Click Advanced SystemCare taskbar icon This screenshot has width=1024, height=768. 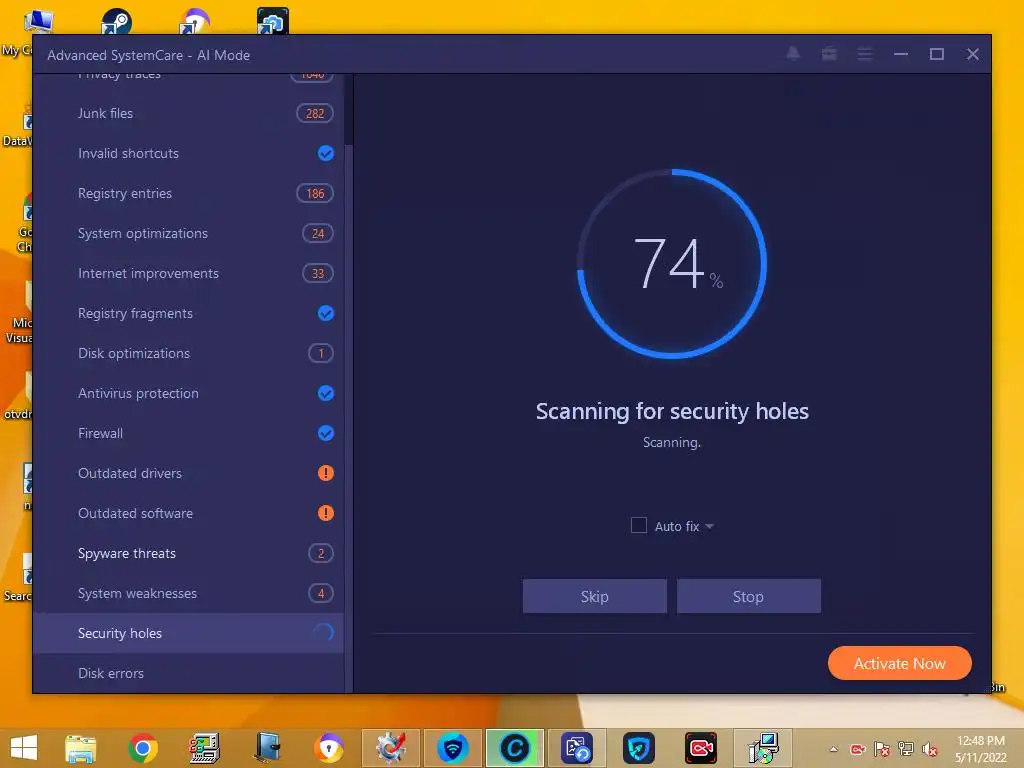[x=514, y=748]
